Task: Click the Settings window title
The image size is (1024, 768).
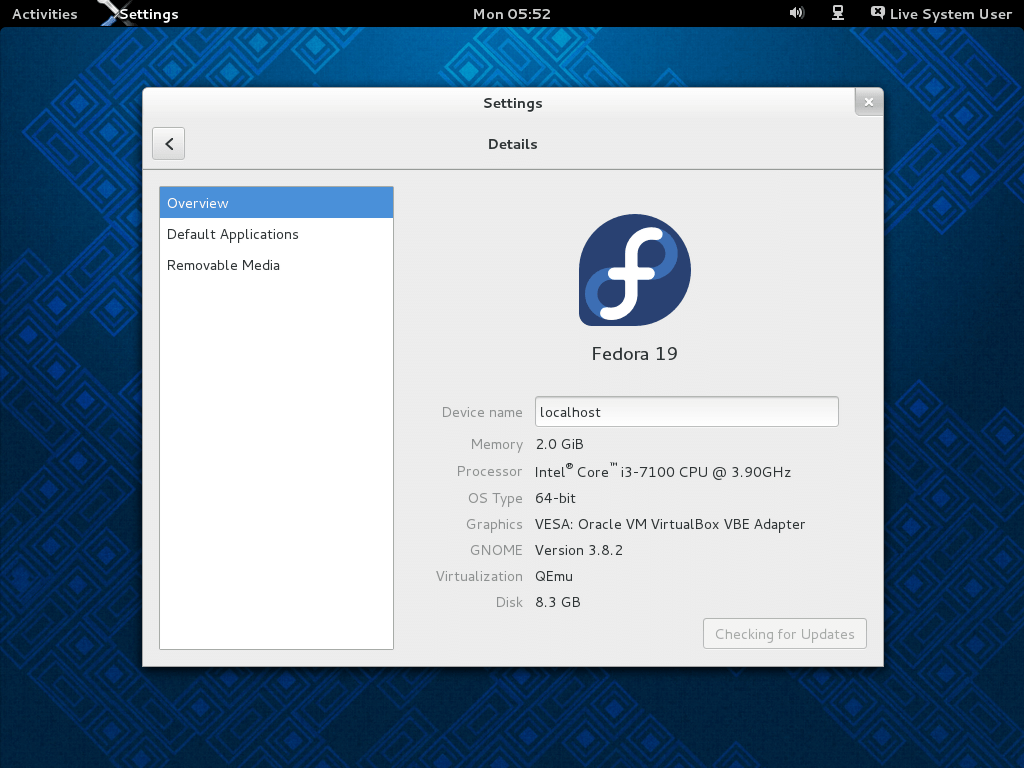Action: 513,103
